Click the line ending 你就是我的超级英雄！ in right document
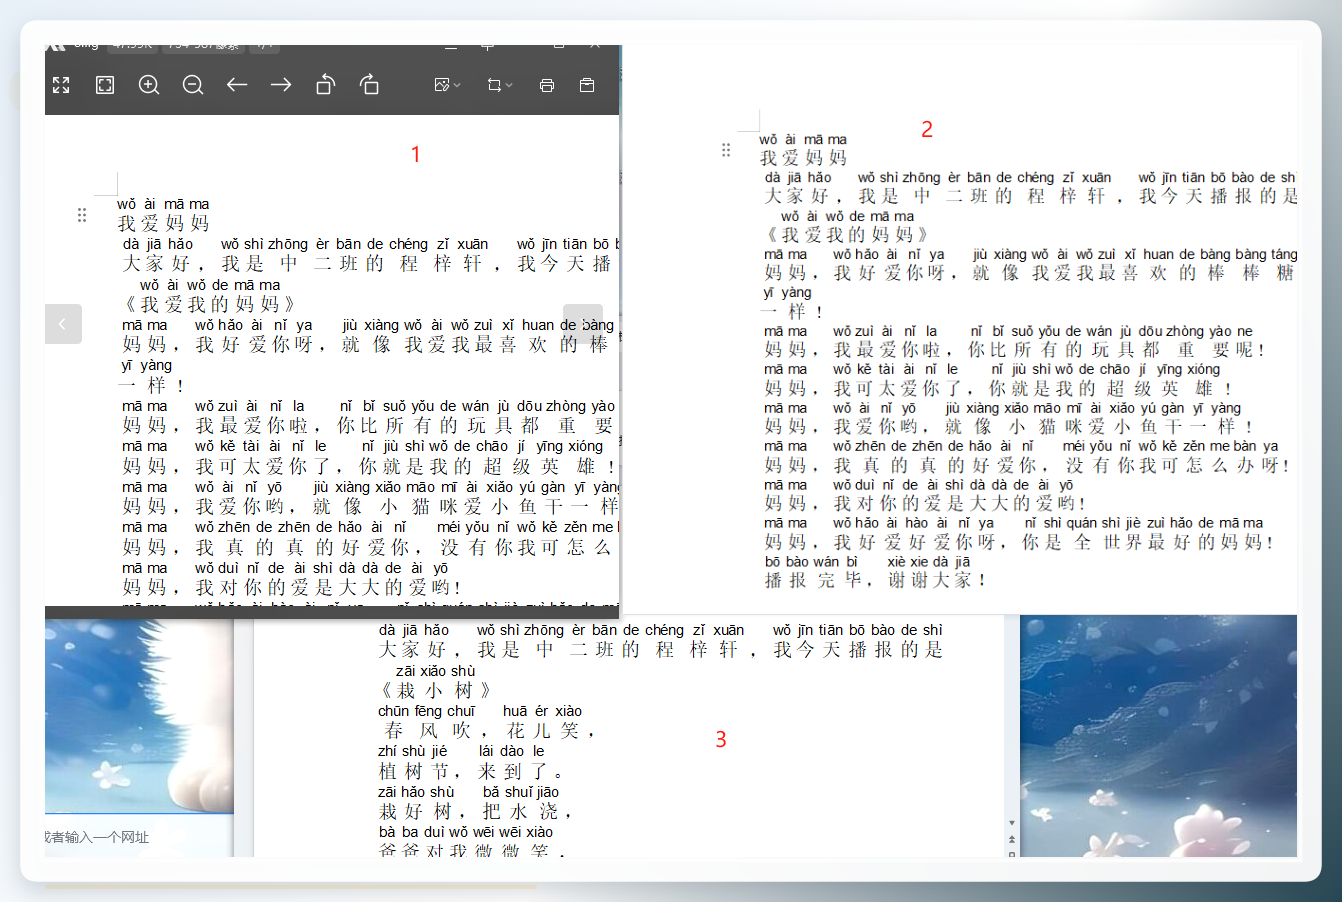1342x902 pixels. tap(998, 388)
